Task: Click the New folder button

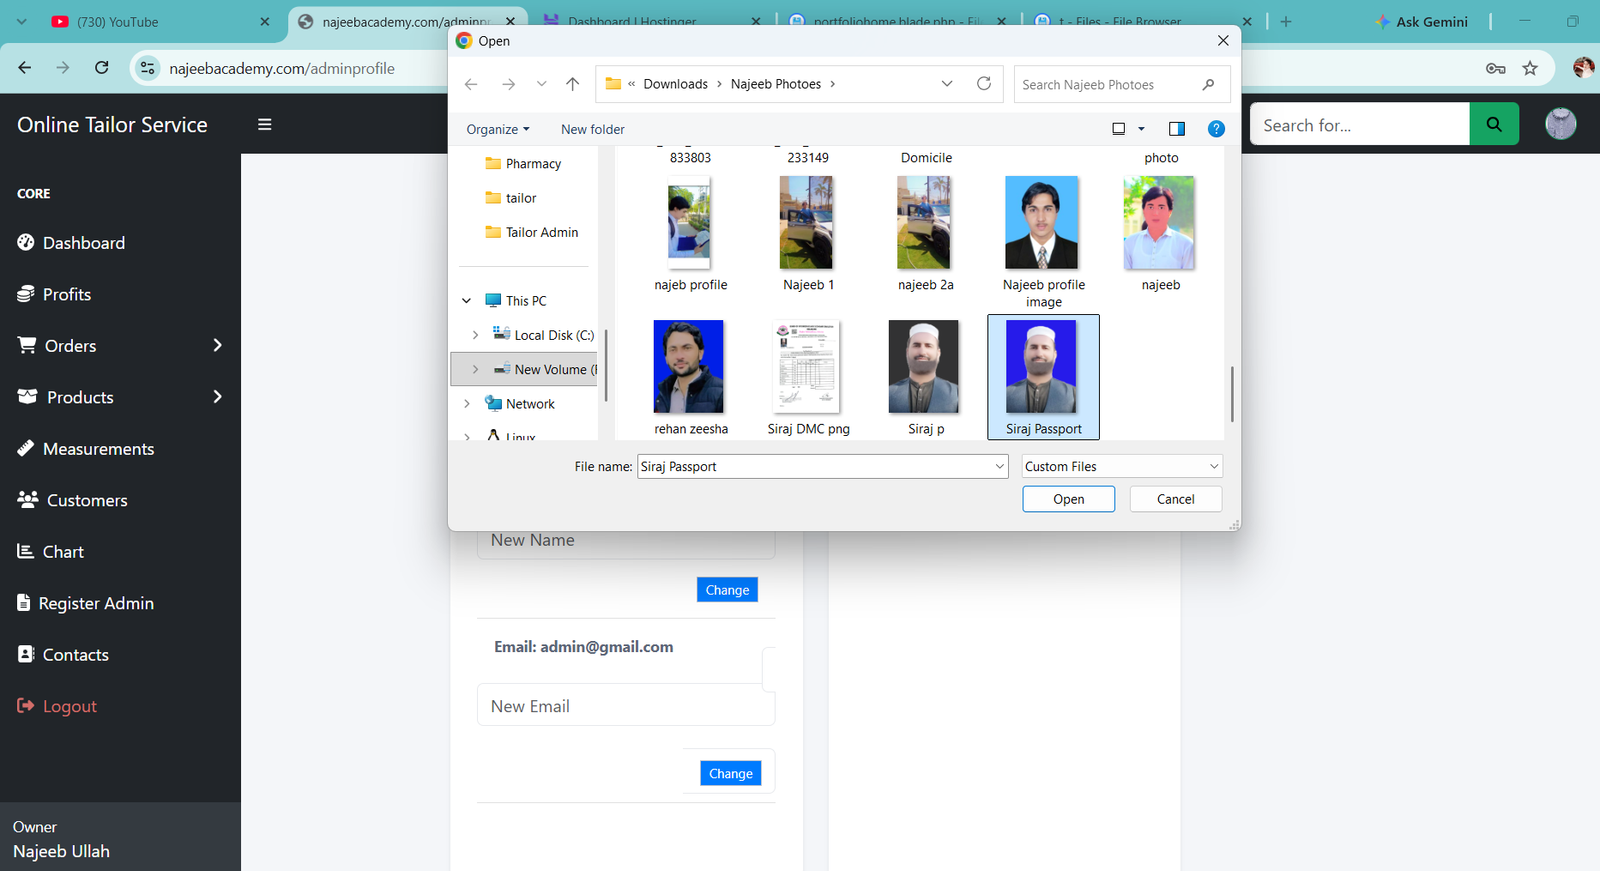Action: [x=592, y=129]
